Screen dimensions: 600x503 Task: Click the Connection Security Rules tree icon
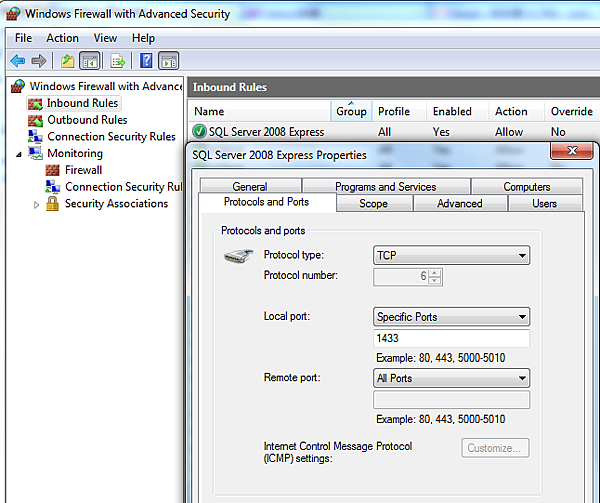coord(35,137)
